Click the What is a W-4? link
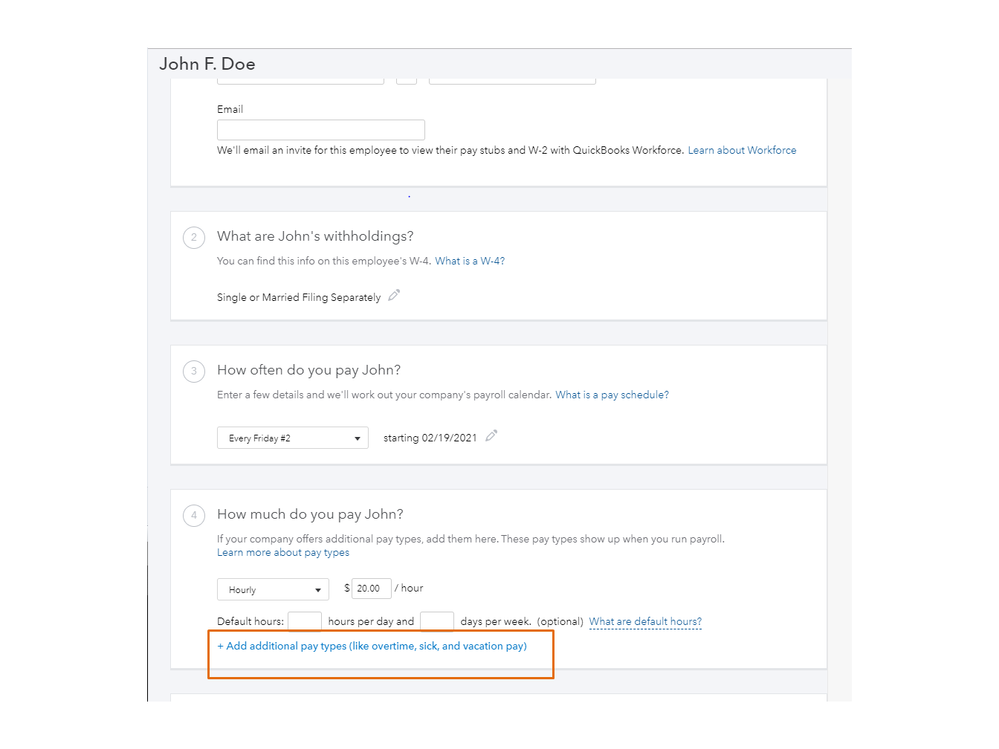 [470, 261]
